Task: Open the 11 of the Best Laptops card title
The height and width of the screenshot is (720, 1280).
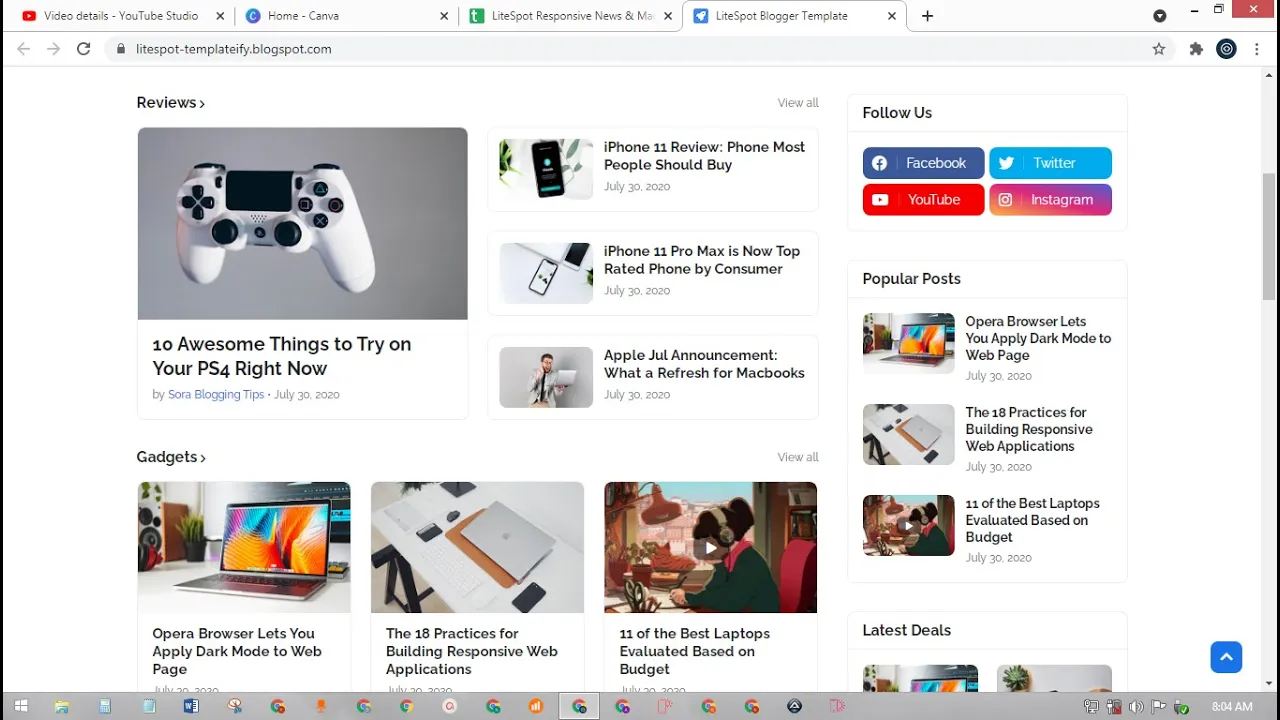Action: [x=695, y=651]
